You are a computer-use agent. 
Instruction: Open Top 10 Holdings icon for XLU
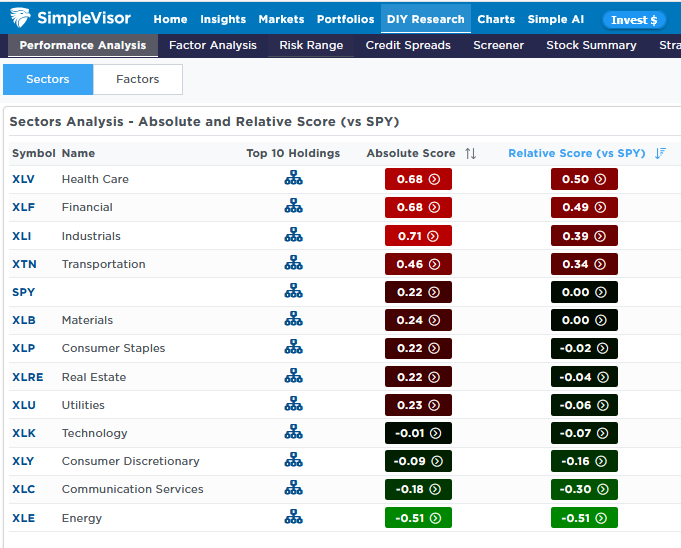[294, 403]
